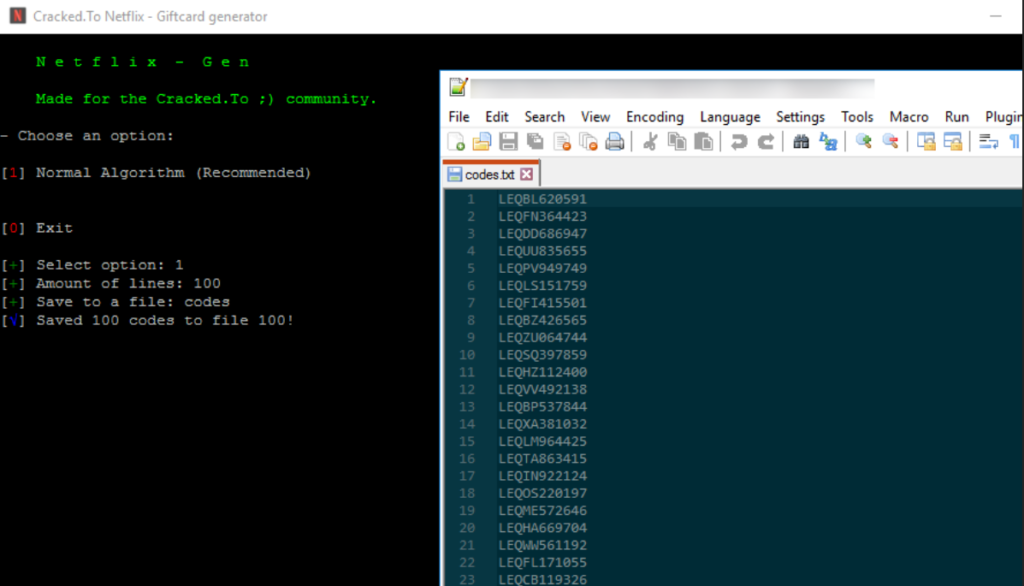The width and height of the screenshot is (1024, 586).
Task: Redo the last undone edit
Action: point(765,141)
